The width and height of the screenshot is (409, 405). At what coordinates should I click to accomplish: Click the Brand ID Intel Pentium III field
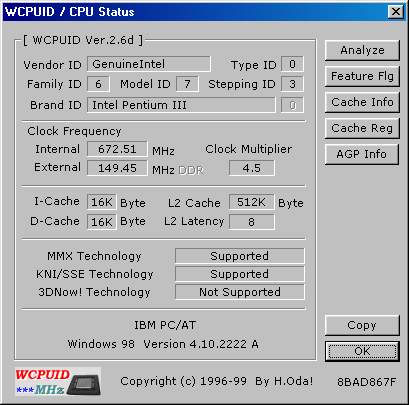pyautogui.click(x=181, y=105)
